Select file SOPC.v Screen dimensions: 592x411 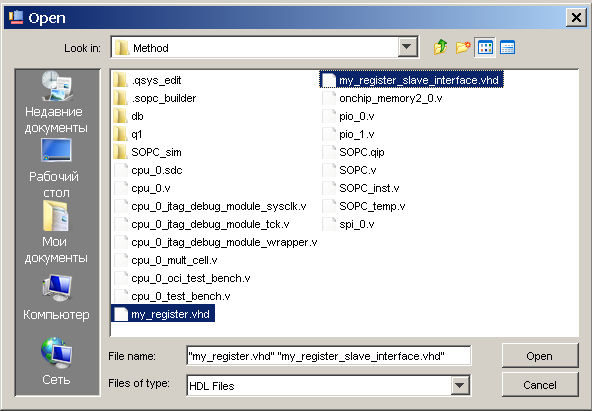coord(358,170)
